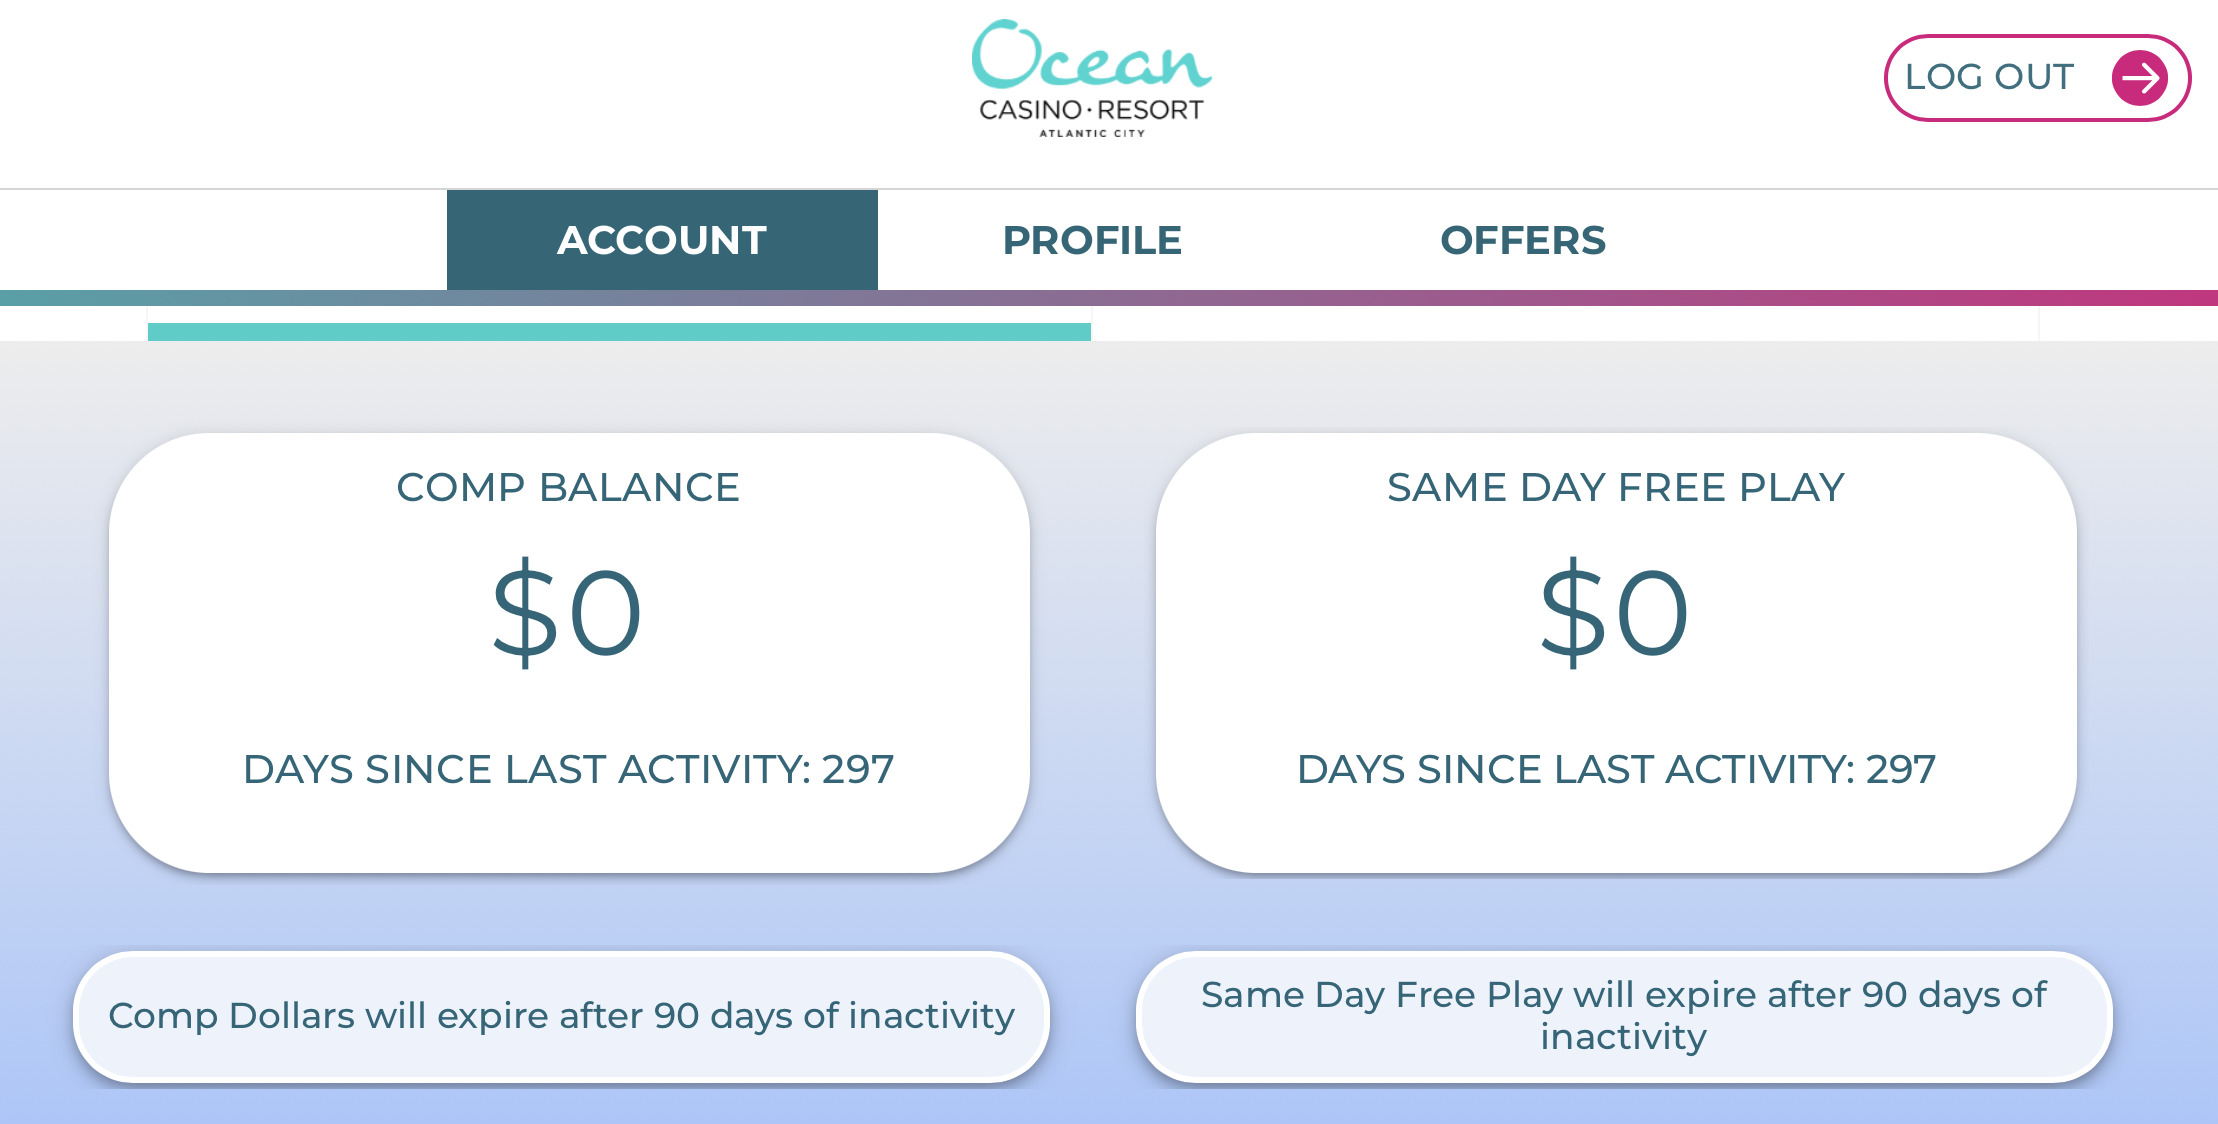Click the comp balance $0 amount

[567, 612]
